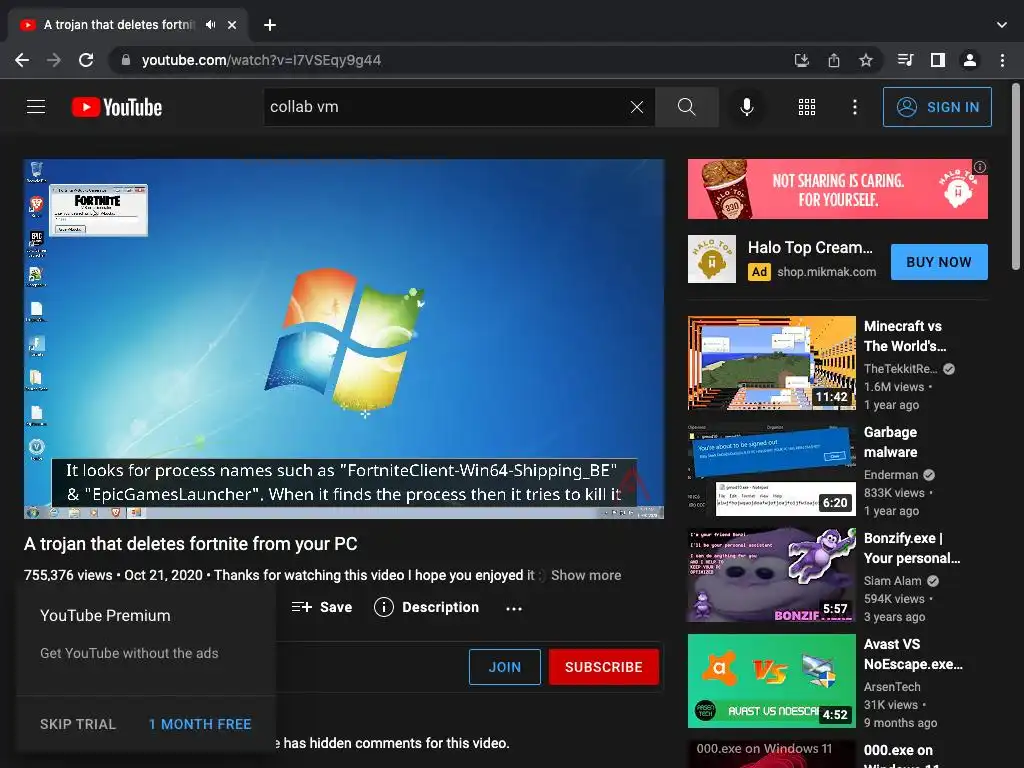Open the Garbage malware video thumbnail
Screen dimensions: 1024x768
(x=771, y=470)
